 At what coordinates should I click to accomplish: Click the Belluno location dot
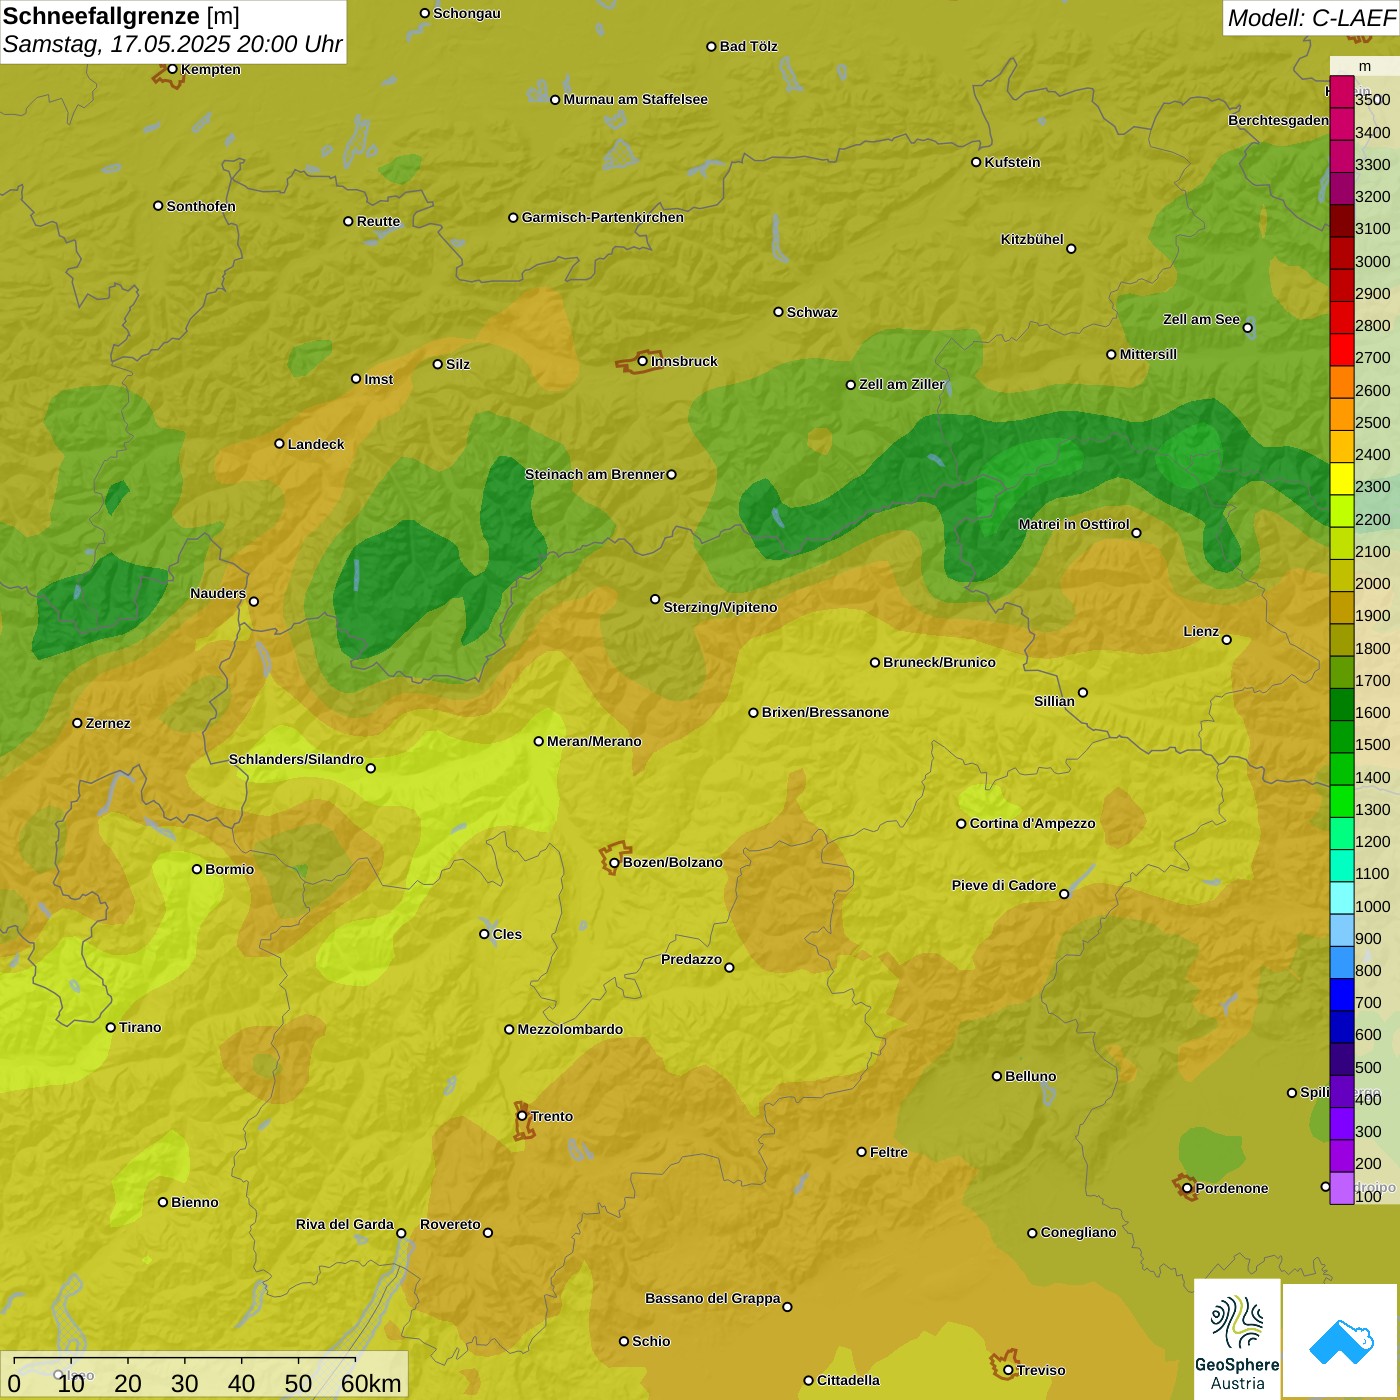coord(997,1076)
